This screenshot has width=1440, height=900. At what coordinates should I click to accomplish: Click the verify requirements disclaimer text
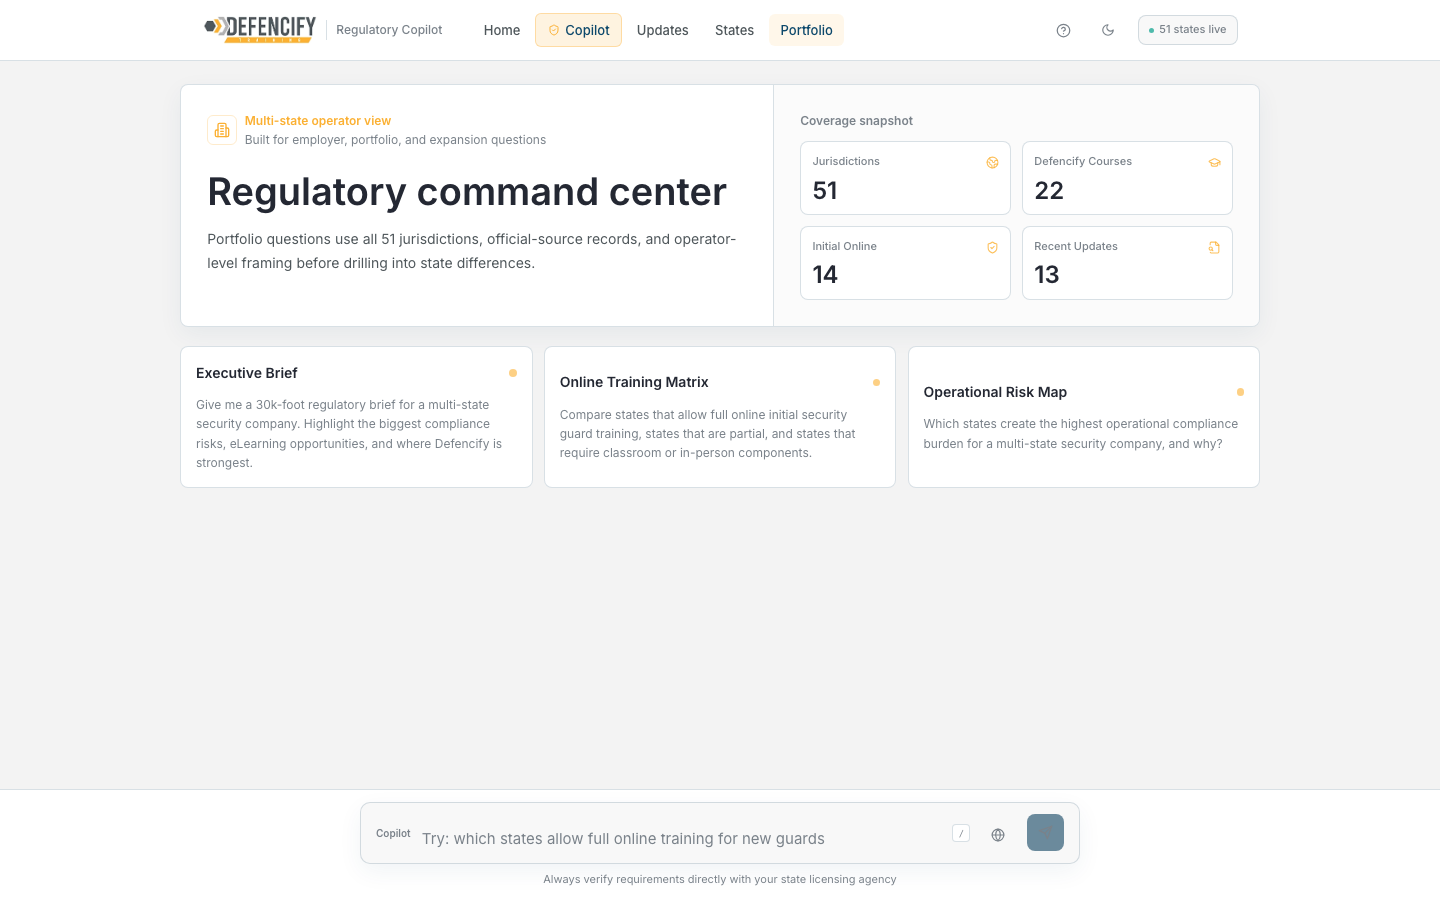(x=720, y=880)
